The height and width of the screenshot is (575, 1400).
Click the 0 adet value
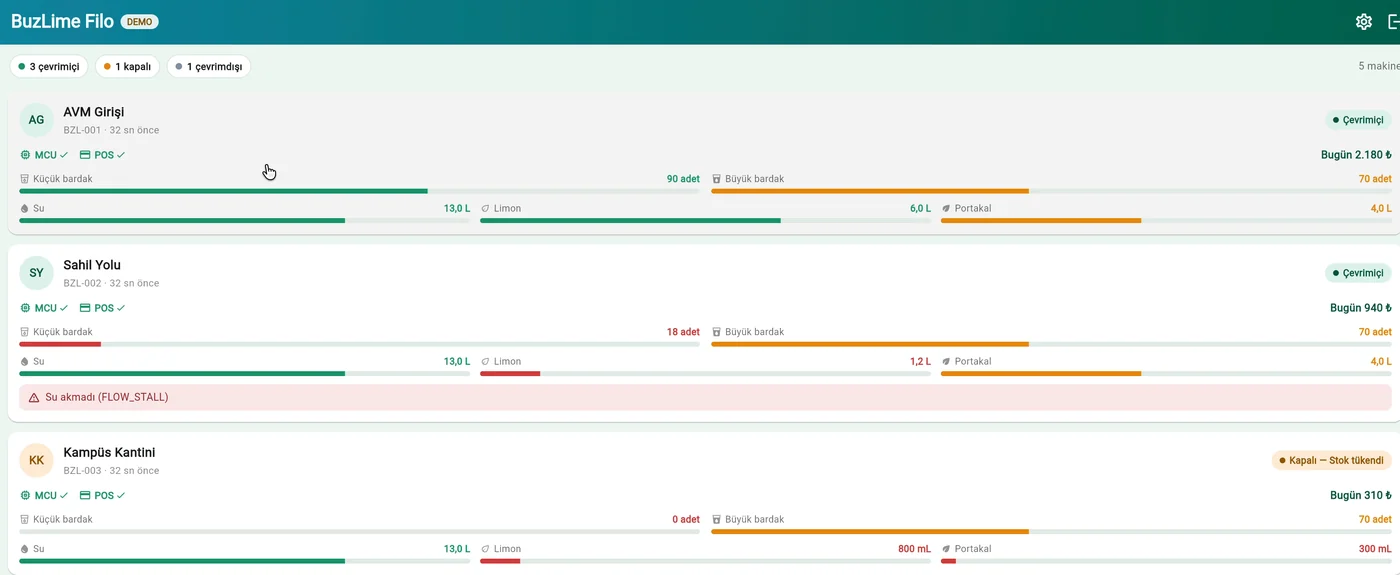pos(686,519)
